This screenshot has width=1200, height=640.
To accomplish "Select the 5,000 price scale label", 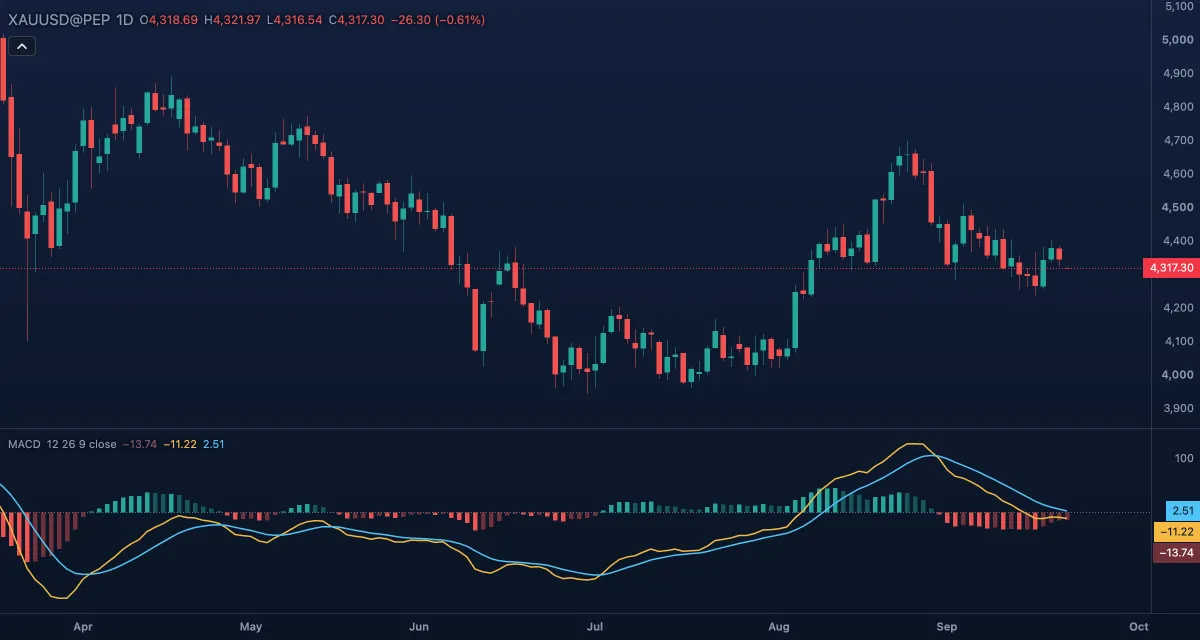I will pyautogui.click(x=1179, y=40).
